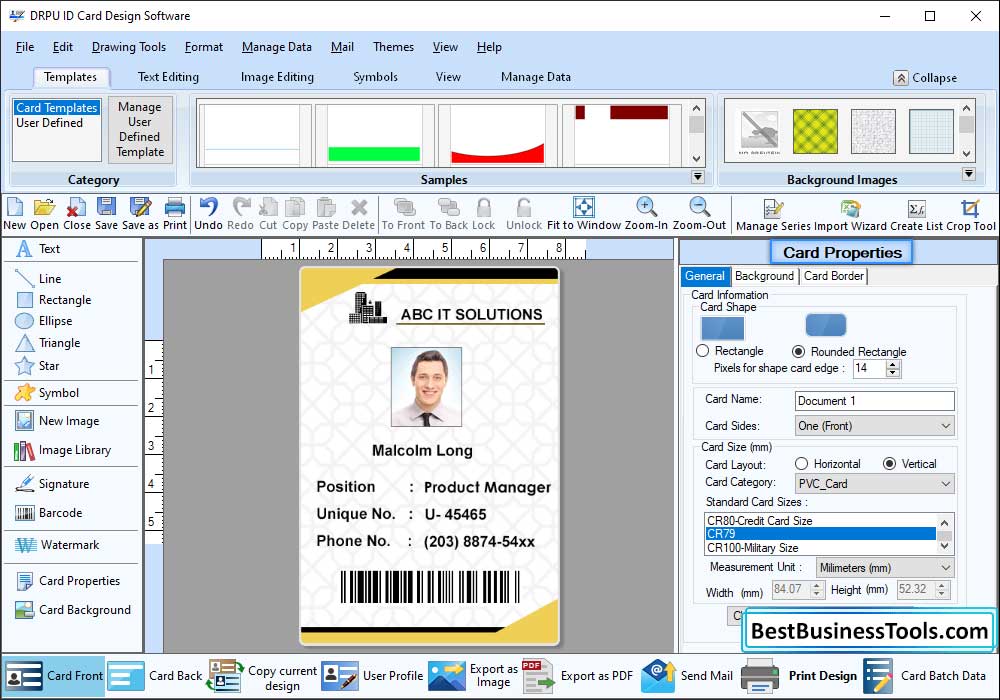Viewport: 1000px width, 700px height.
Task: Click the New document icon
Action: pyautogui.click(x=15, y=214)
